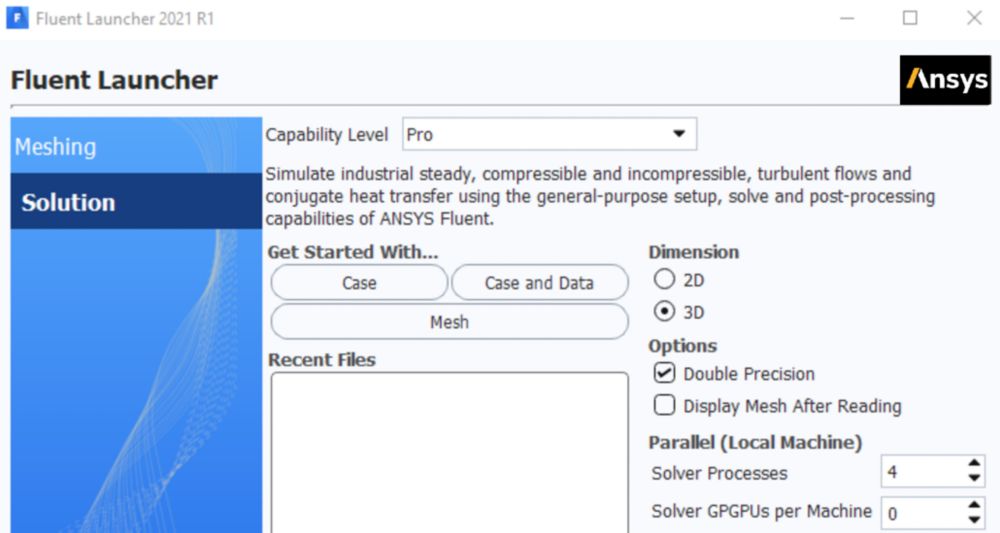This screenshot has height=533, width=1000.
Task: Enable Display Mesh After Reading
Action: pyautogui.click(x=664, y=405)
